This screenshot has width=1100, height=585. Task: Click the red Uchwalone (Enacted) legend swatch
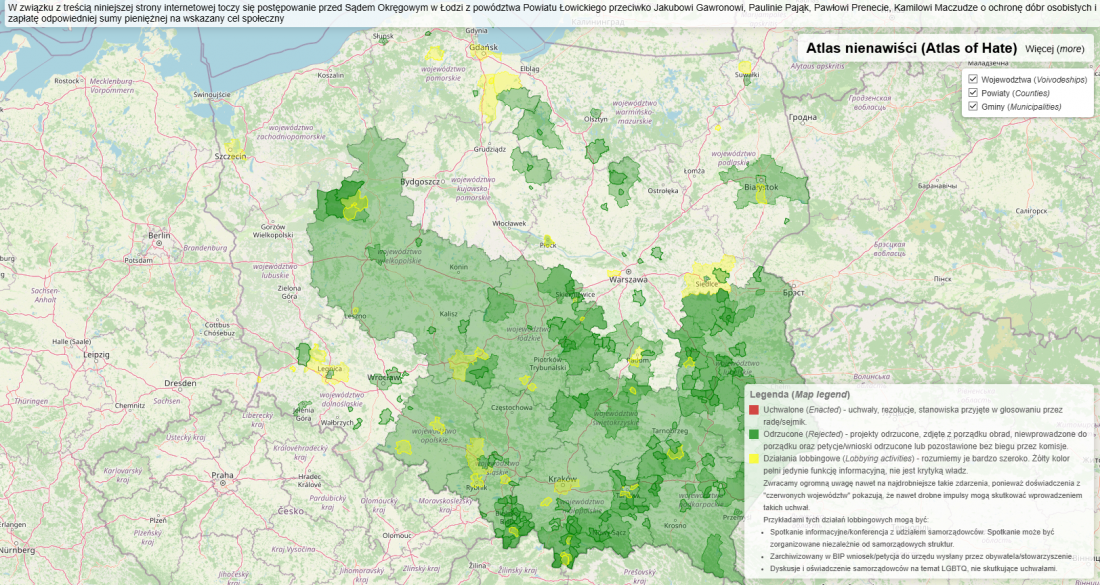click(754, 410)
